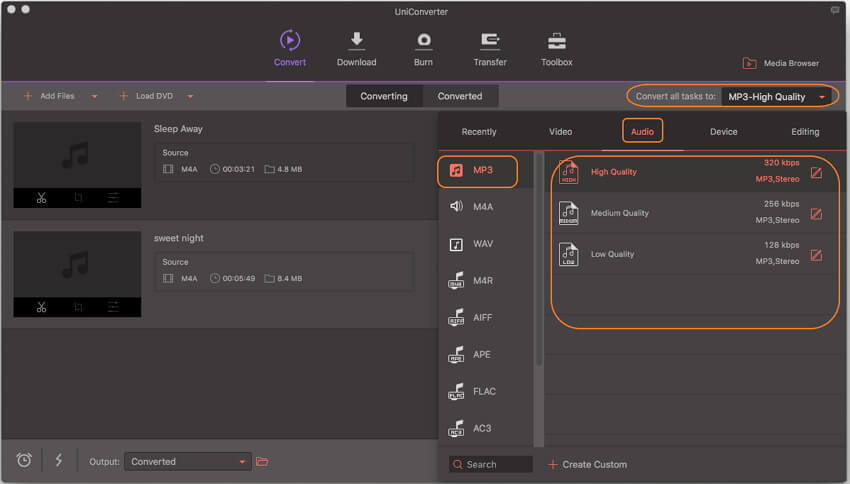Open the schedule alarm clock icon
The image size is (850, 484).
click(24, 460)
